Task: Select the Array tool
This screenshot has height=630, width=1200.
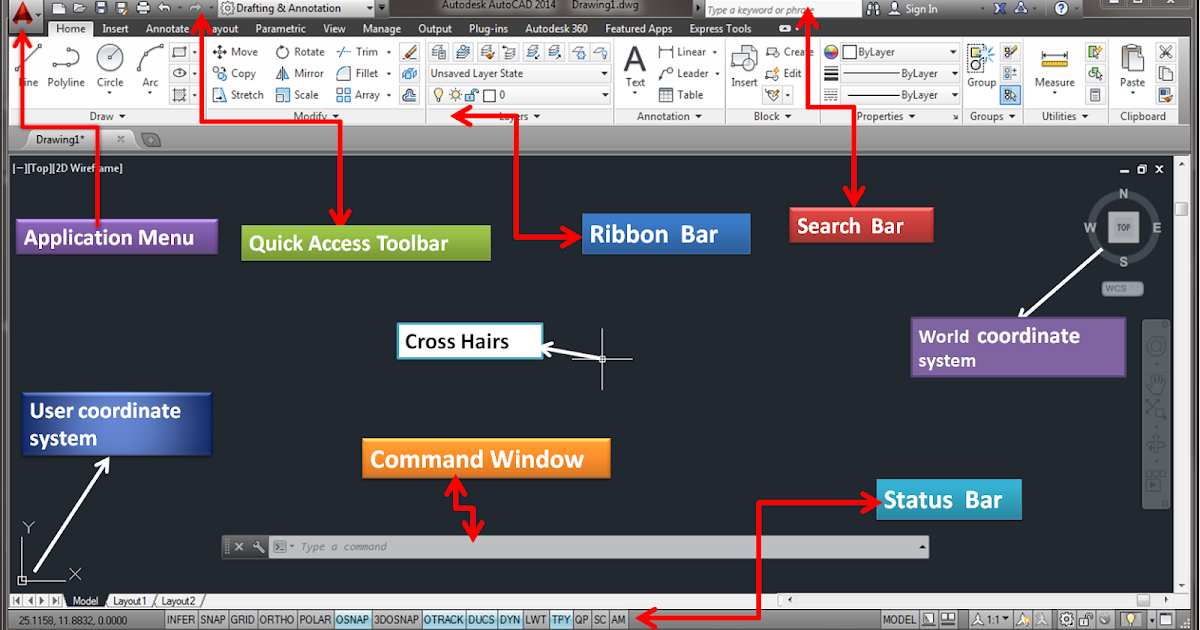Action: tap(358, 95)
